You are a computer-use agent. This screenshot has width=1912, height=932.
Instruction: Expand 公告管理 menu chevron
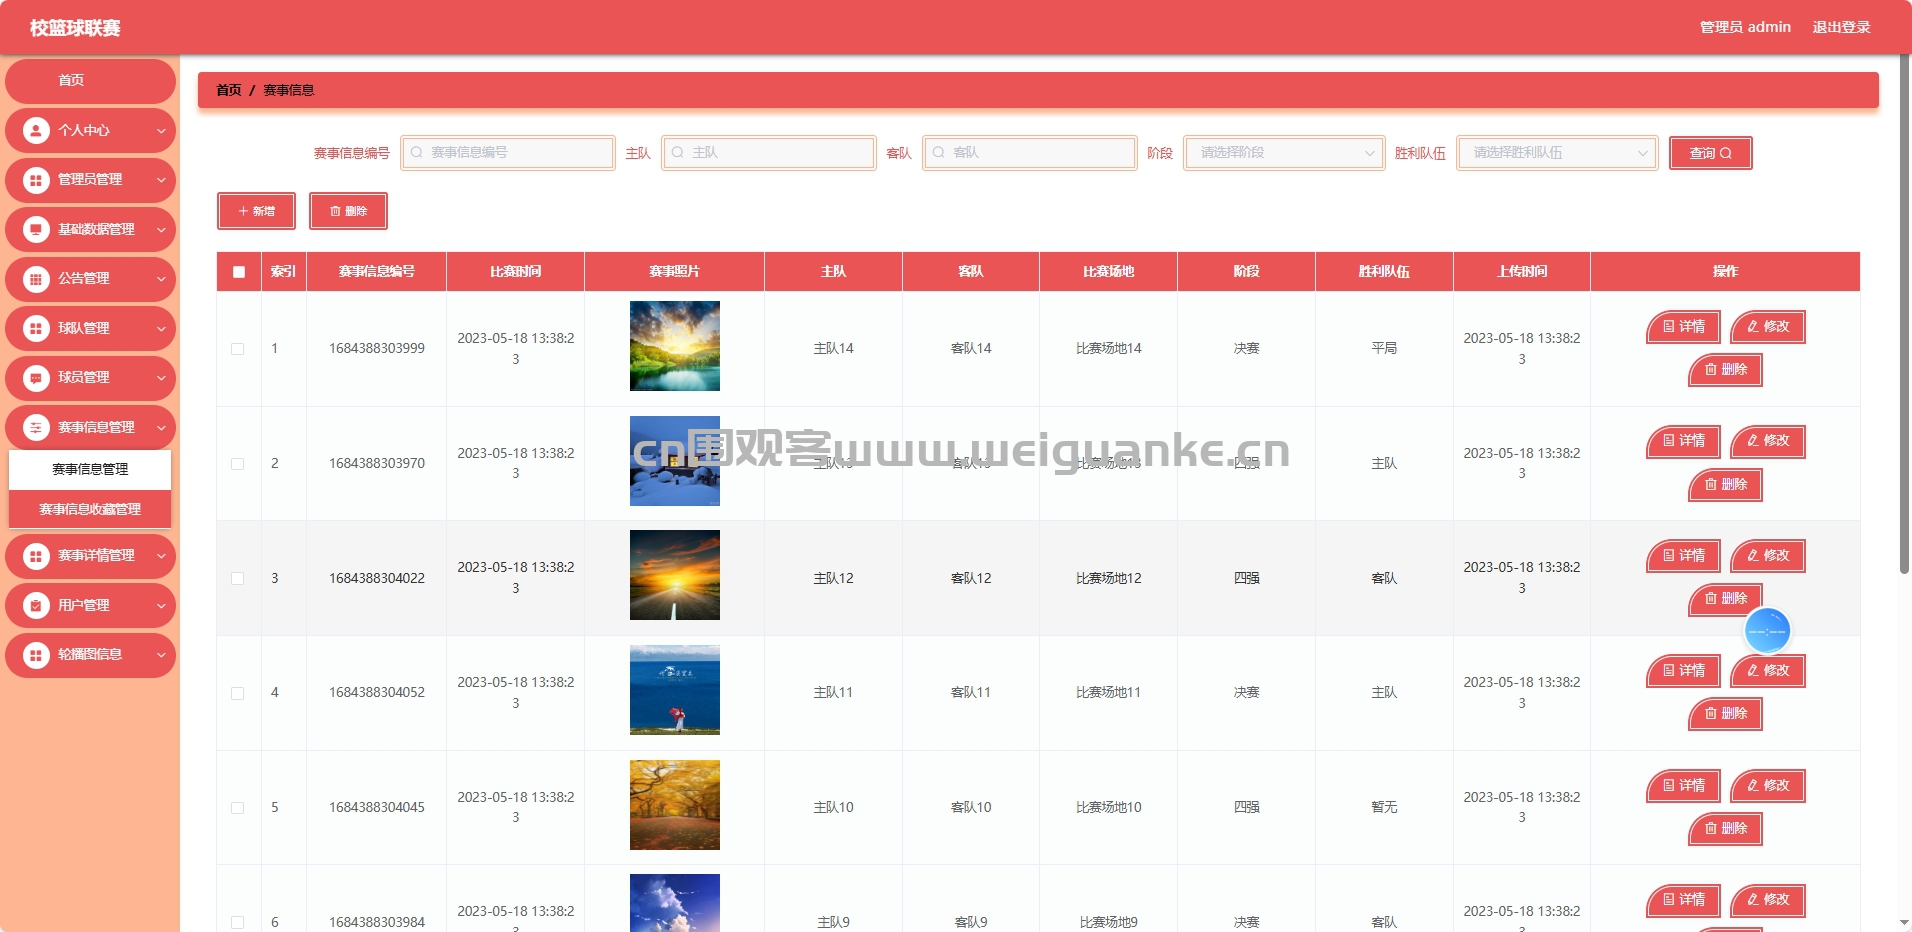tap(161, 279)
